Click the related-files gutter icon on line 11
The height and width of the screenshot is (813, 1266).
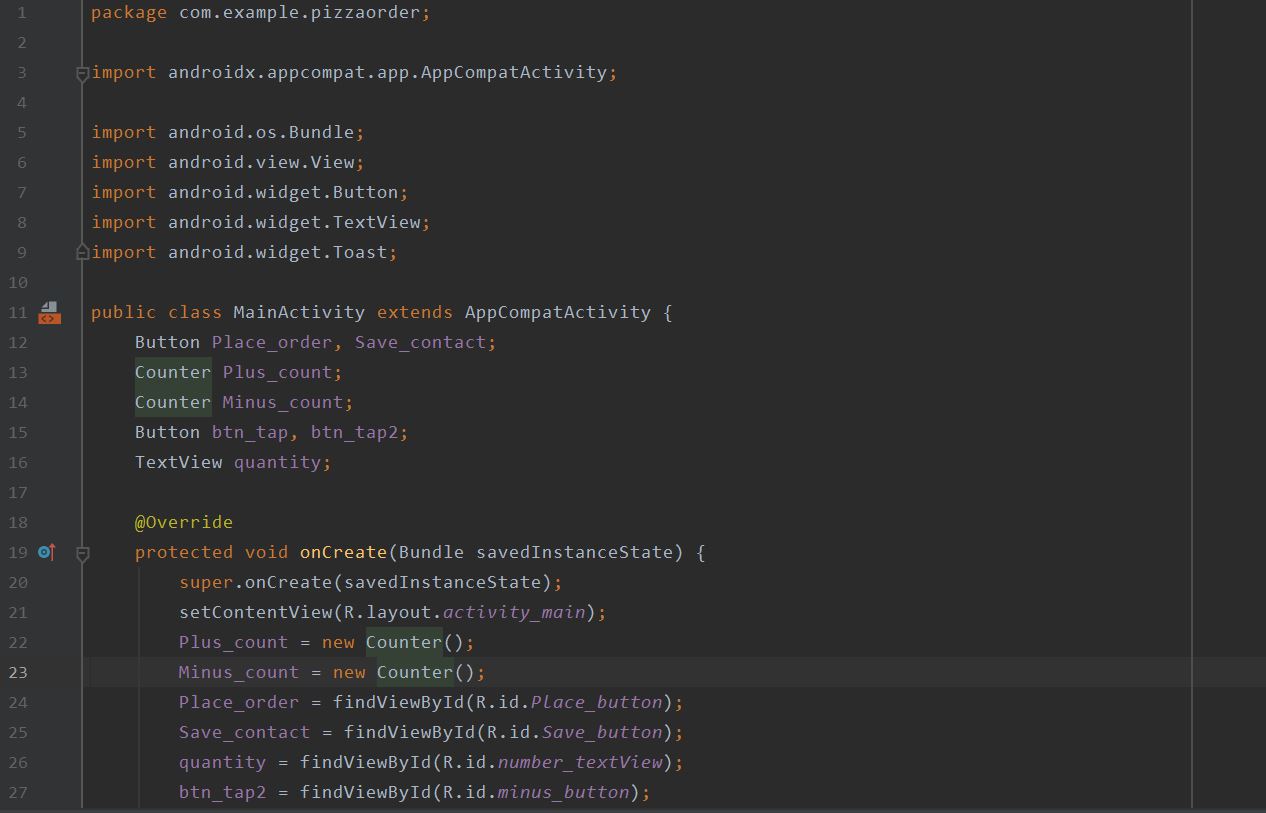pos(48,312)
